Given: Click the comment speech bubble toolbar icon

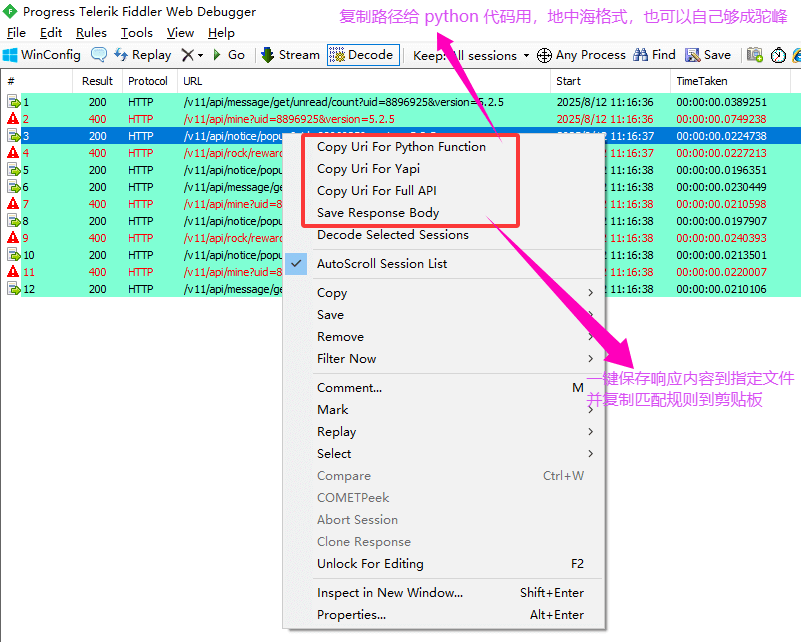Looking at the screenshot, I should click(99, 55).
